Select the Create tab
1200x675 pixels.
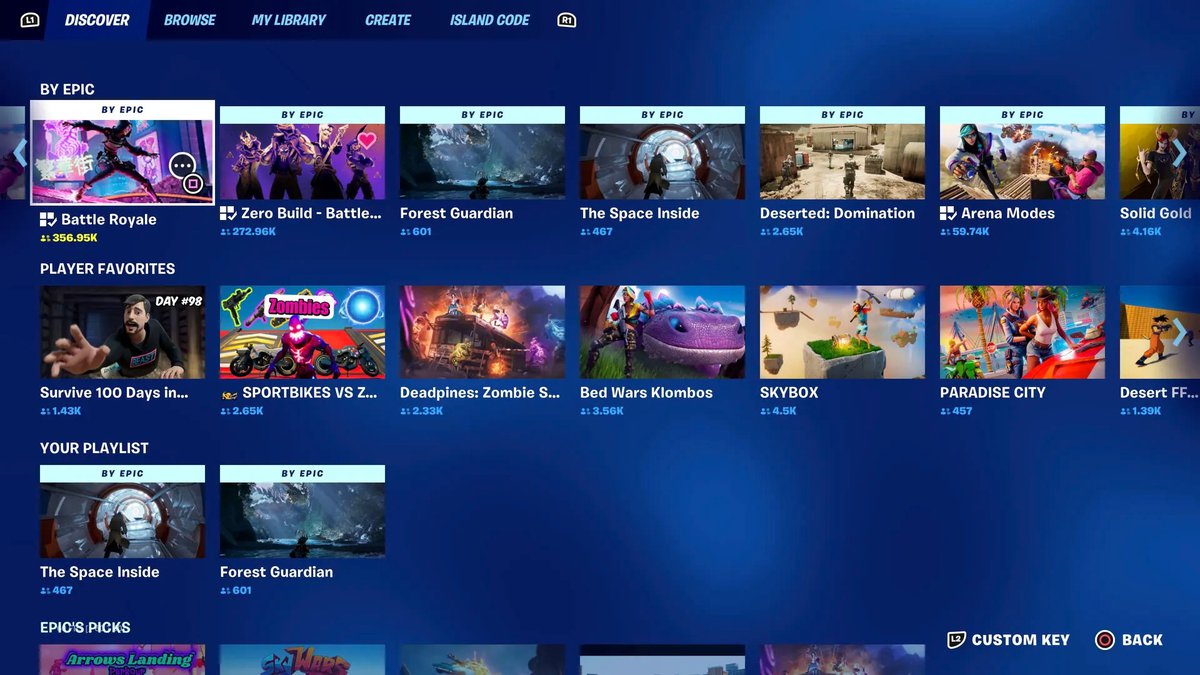point(388,20)
